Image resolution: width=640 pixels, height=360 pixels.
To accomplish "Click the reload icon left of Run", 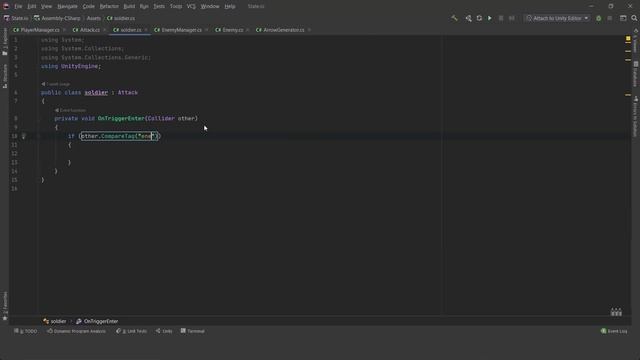I will click(479, 18).
